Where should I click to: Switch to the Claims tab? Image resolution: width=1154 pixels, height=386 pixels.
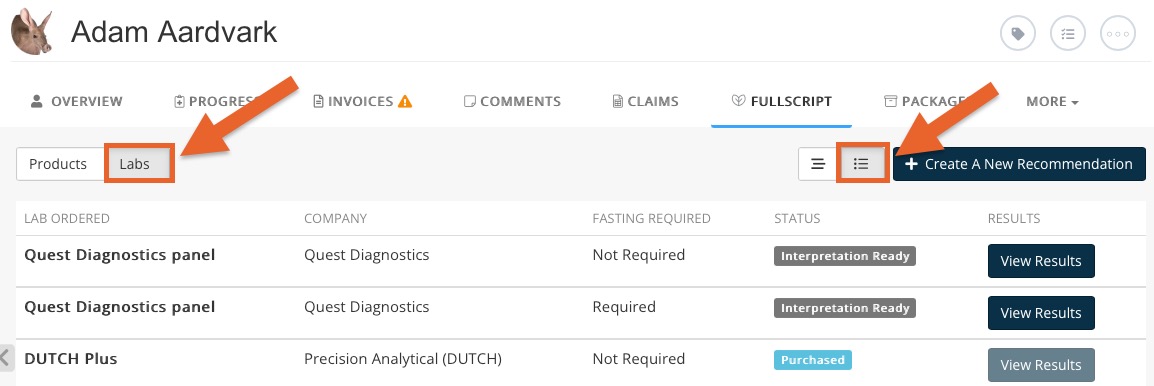click(x=645, y=102)
